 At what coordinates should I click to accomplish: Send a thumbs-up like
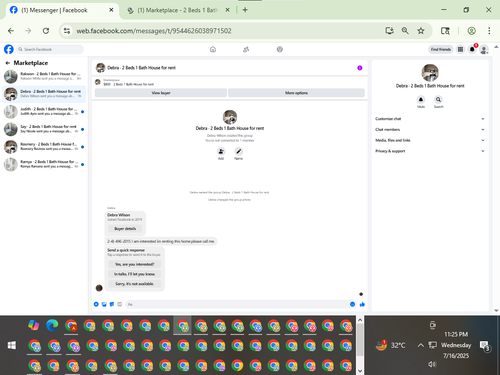(x=362, y=304)
